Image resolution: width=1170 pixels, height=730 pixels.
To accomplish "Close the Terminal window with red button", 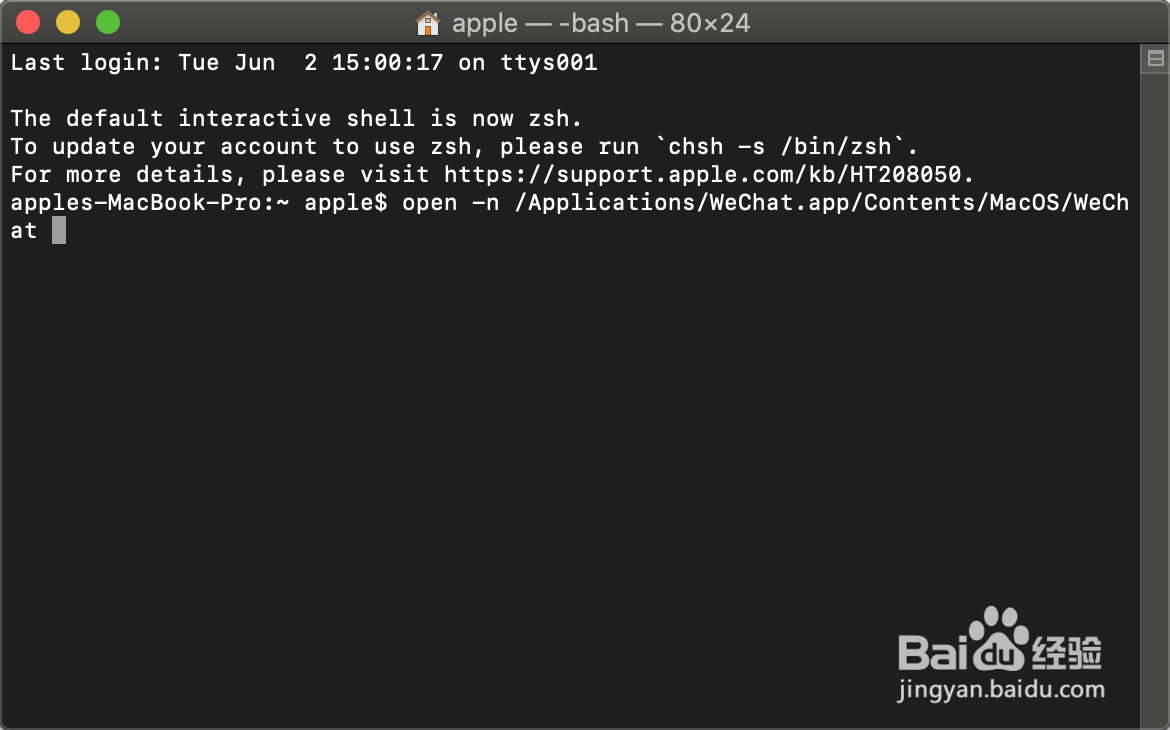I will click(x=28, y=22).
